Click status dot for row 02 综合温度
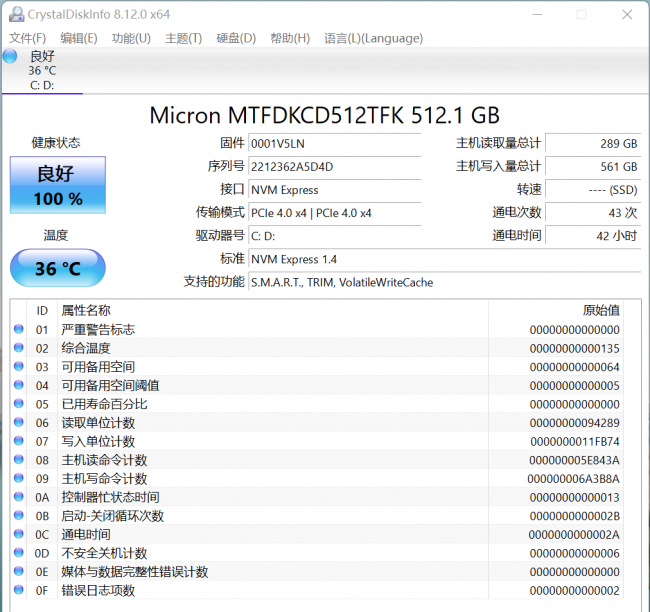 [x=19, y=348]
